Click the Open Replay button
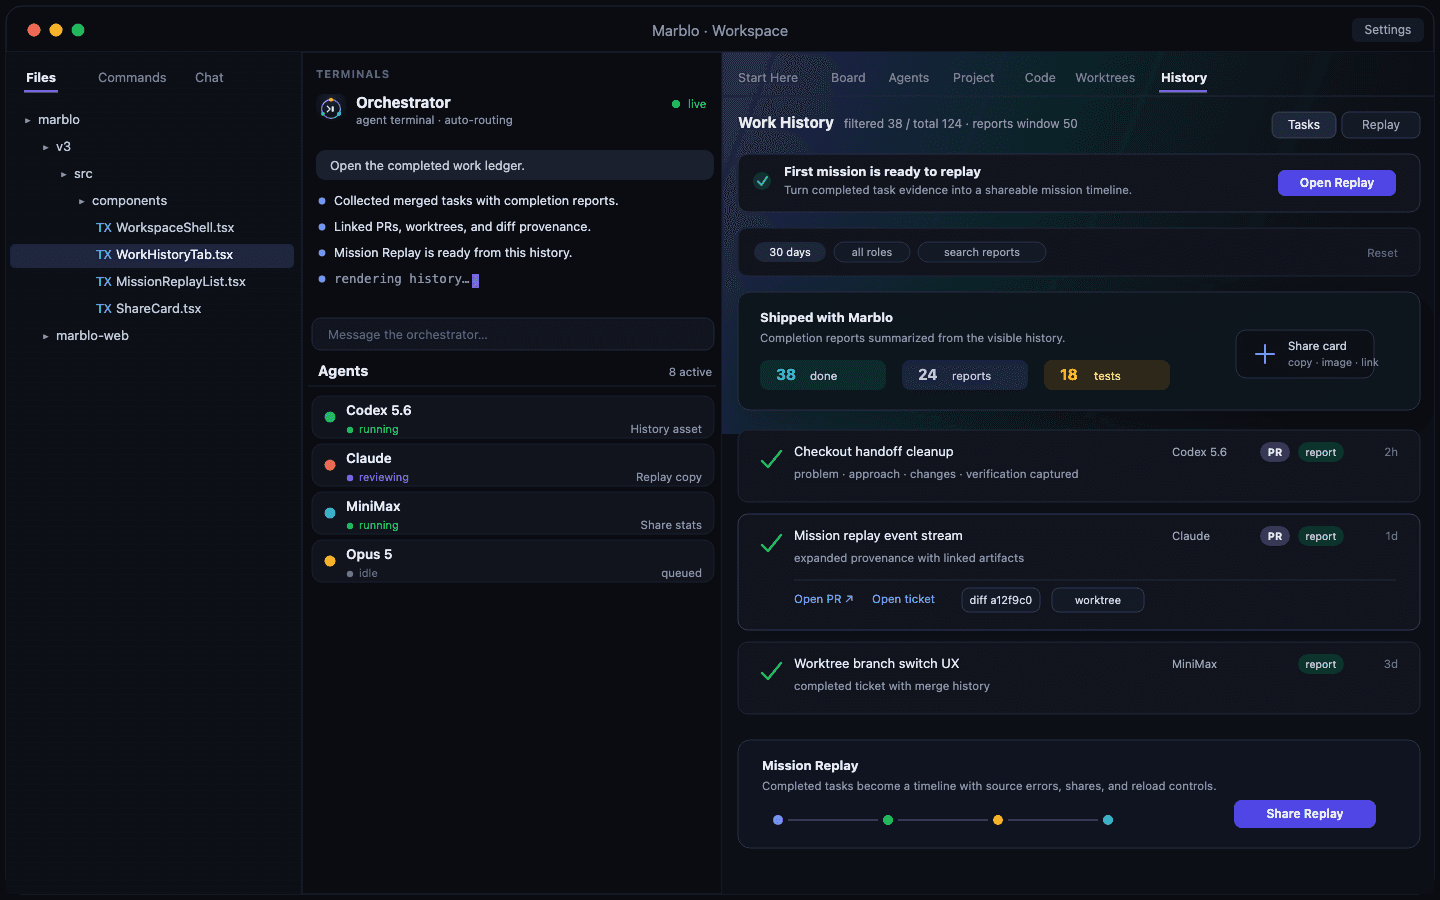The height and width of the screenshot is (900, 1440). pos(1337,183)
